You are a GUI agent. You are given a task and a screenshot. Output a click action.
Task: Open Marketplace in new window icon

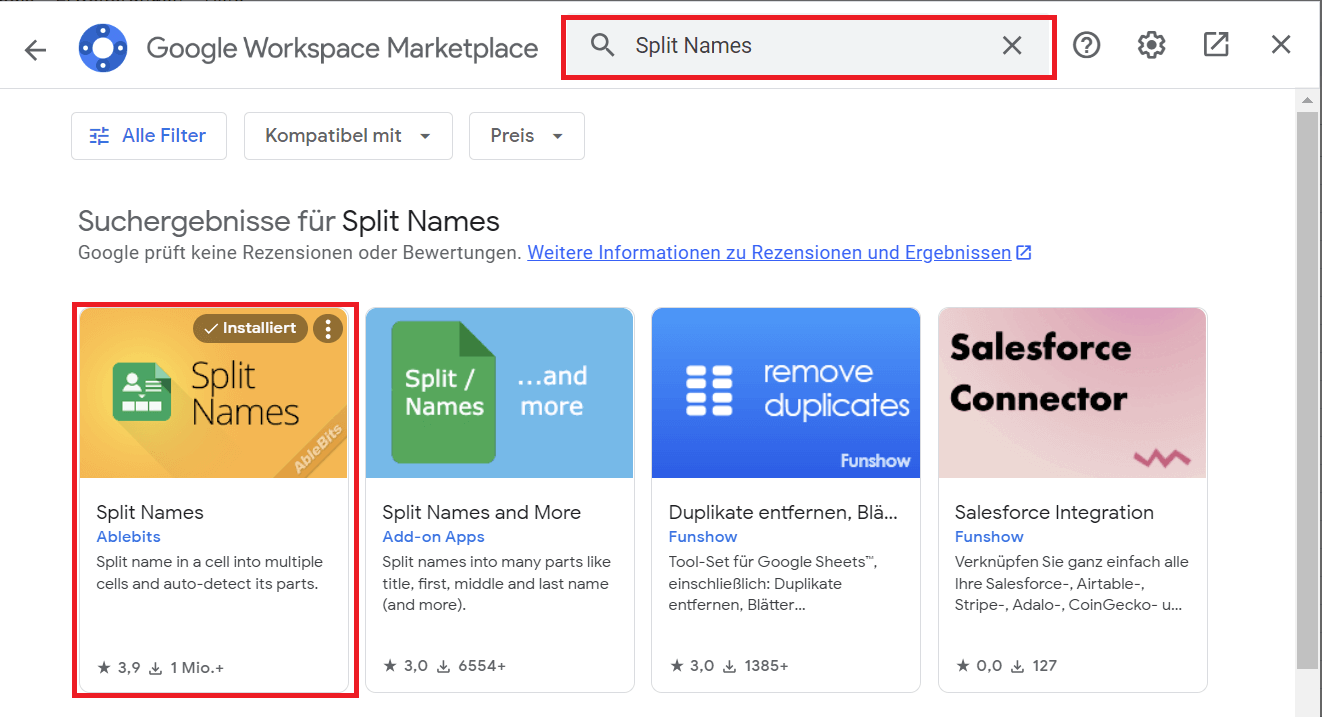(x=1216, y=45)
